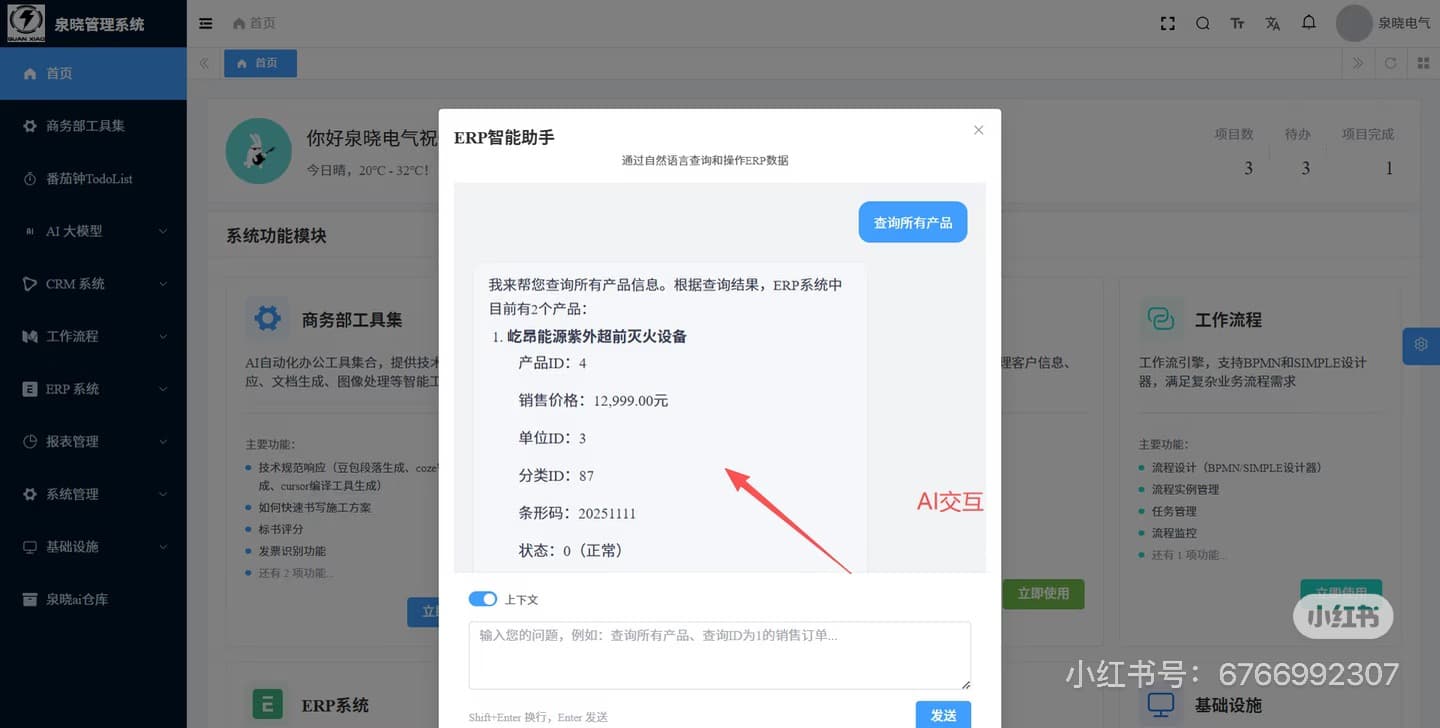
Task: Click the tabs scroll-left double chevron
Action: (204, 63)
